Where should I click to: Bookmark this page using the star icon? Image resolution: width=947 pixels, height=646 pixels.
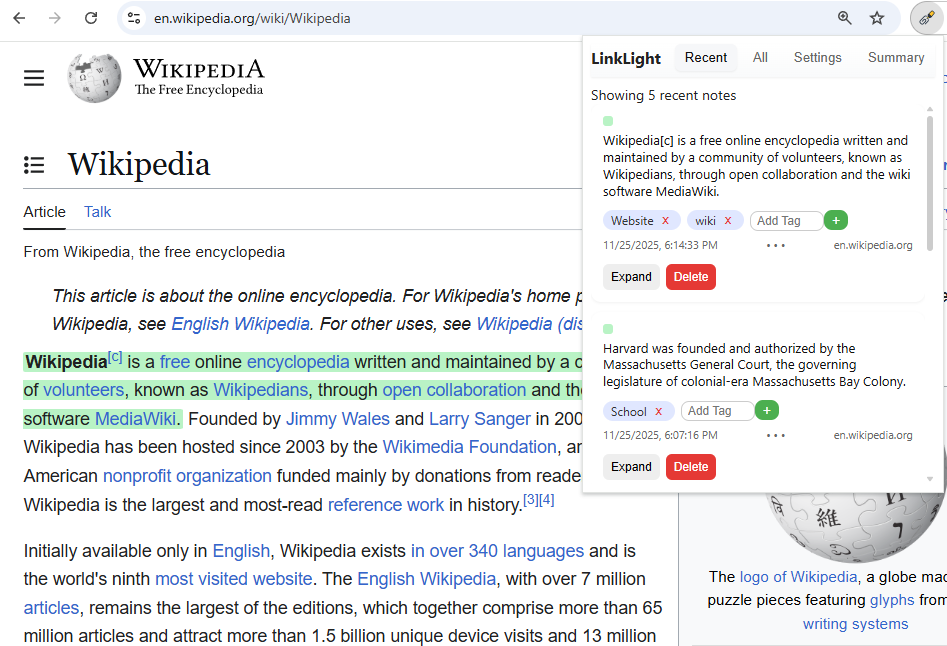coord(876,18)
